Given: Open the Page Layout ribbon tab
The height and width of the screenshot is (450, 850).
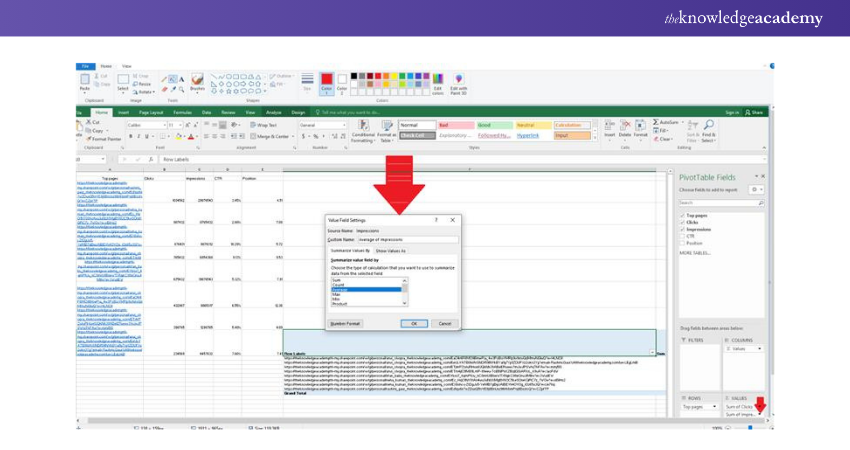Looking at the screenshot, I should coord(151,112).
